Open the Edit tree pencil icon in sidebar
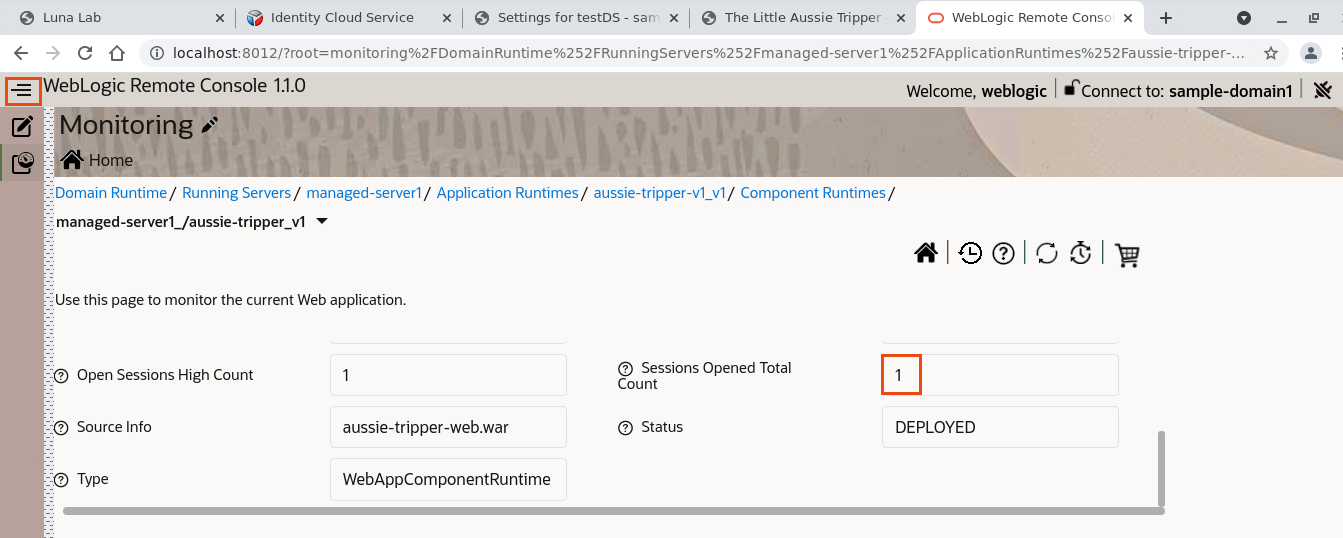 point(22,126)
